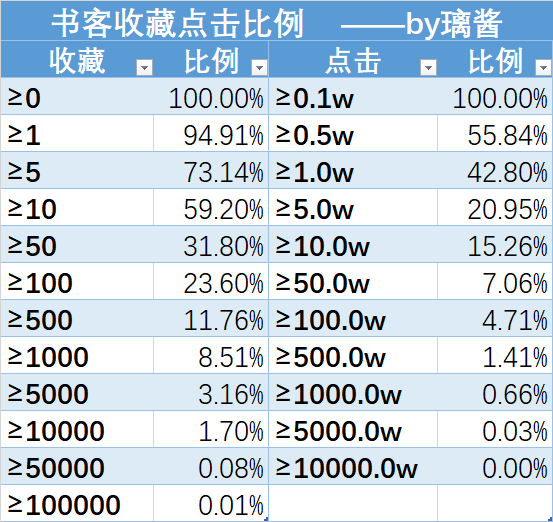Click the value 0.66%
The image size is (553, 522).
pos(515,395)
